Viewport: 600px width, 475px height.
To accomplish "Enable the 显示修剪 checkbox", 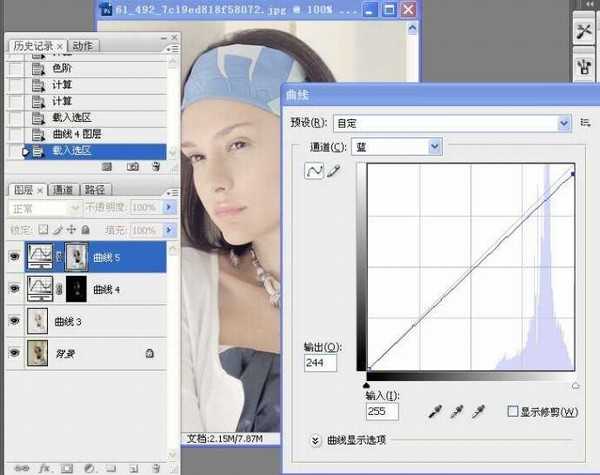I will point(512,411).
